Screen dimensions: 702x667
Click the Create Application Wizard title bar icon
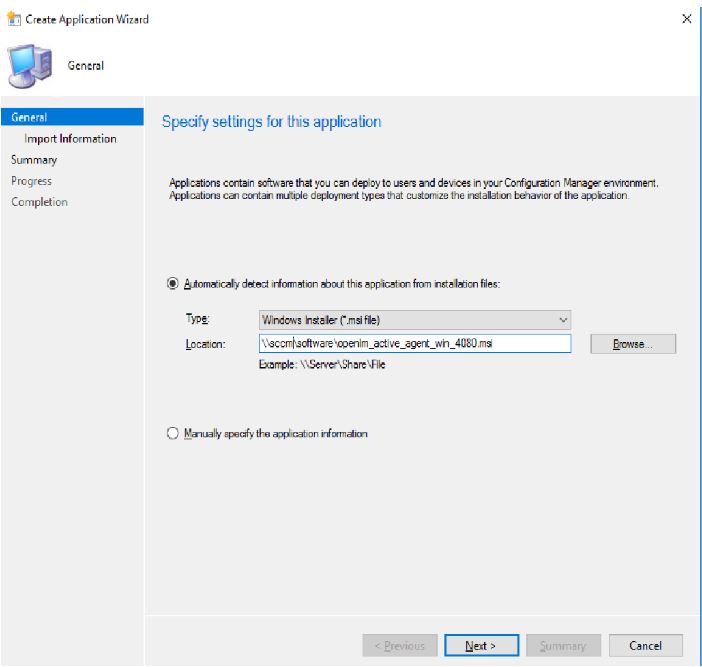point(13,19)
